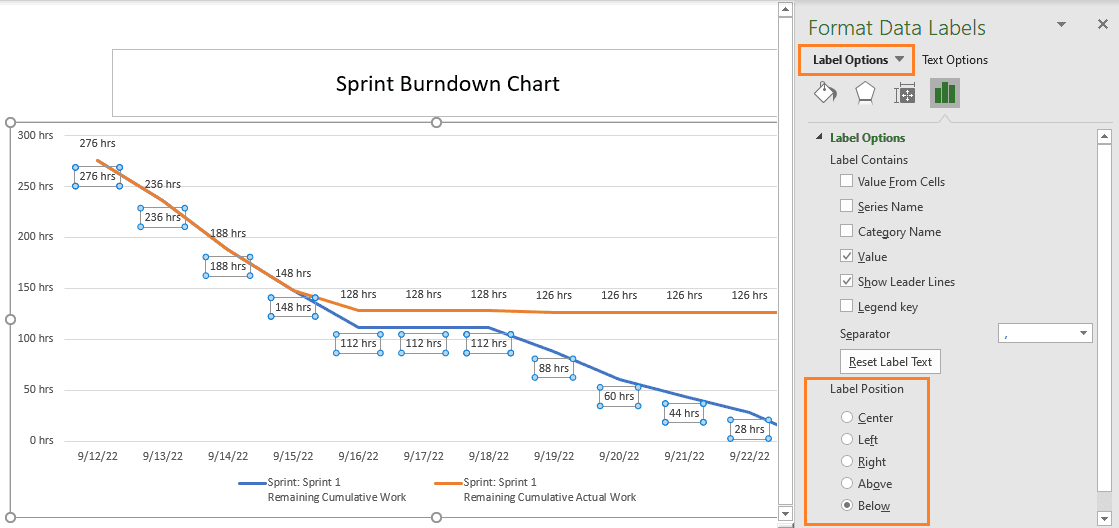Click the worksheet scrollbar up arrow
Image resolution: width=1119 pixels, height=528 pixels.
click(x=785, y=9)
